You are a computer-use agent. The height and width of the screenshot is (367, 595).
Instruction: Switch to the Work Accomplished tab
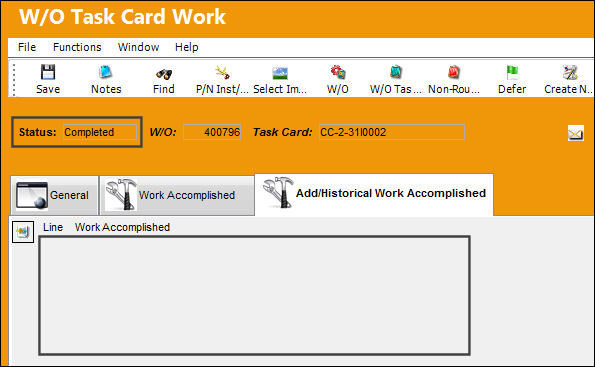pos(177,195)
